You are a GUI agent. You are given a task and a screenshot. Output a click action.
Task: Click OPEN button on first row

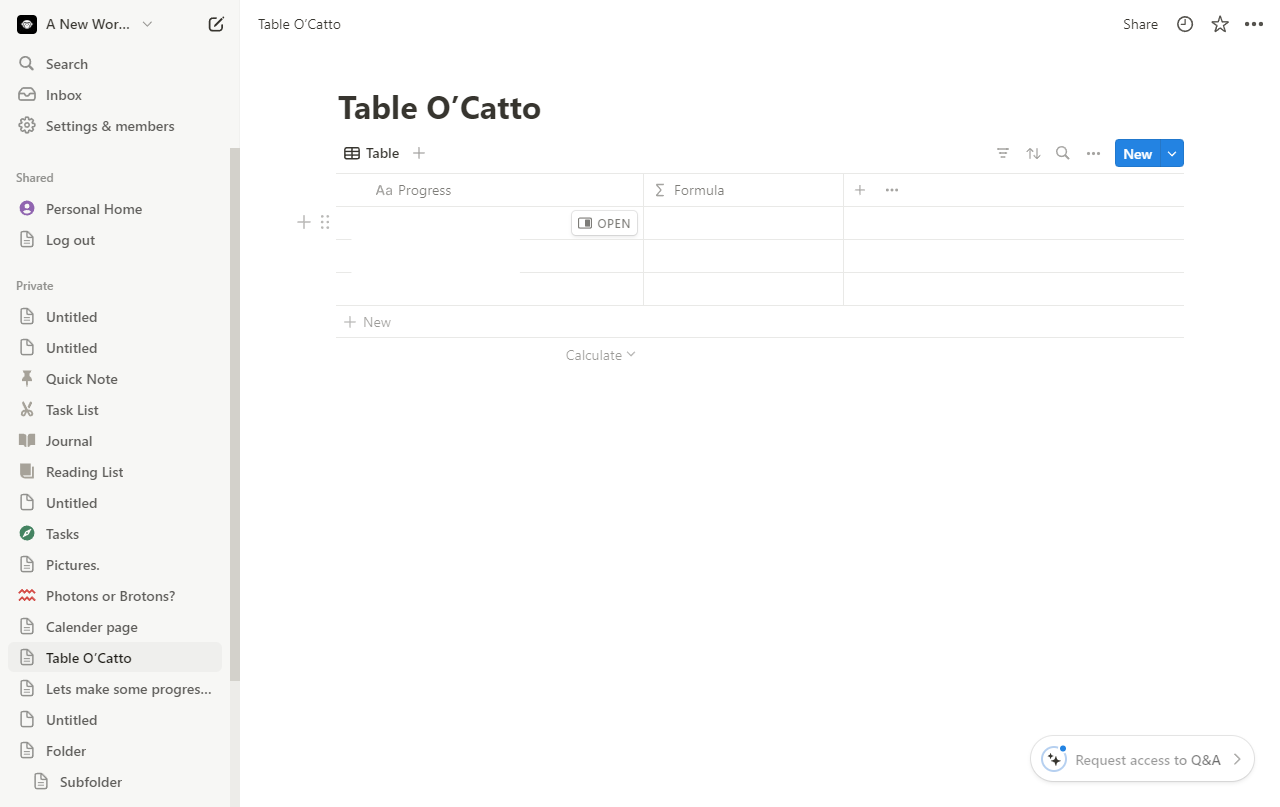point(604,223)
